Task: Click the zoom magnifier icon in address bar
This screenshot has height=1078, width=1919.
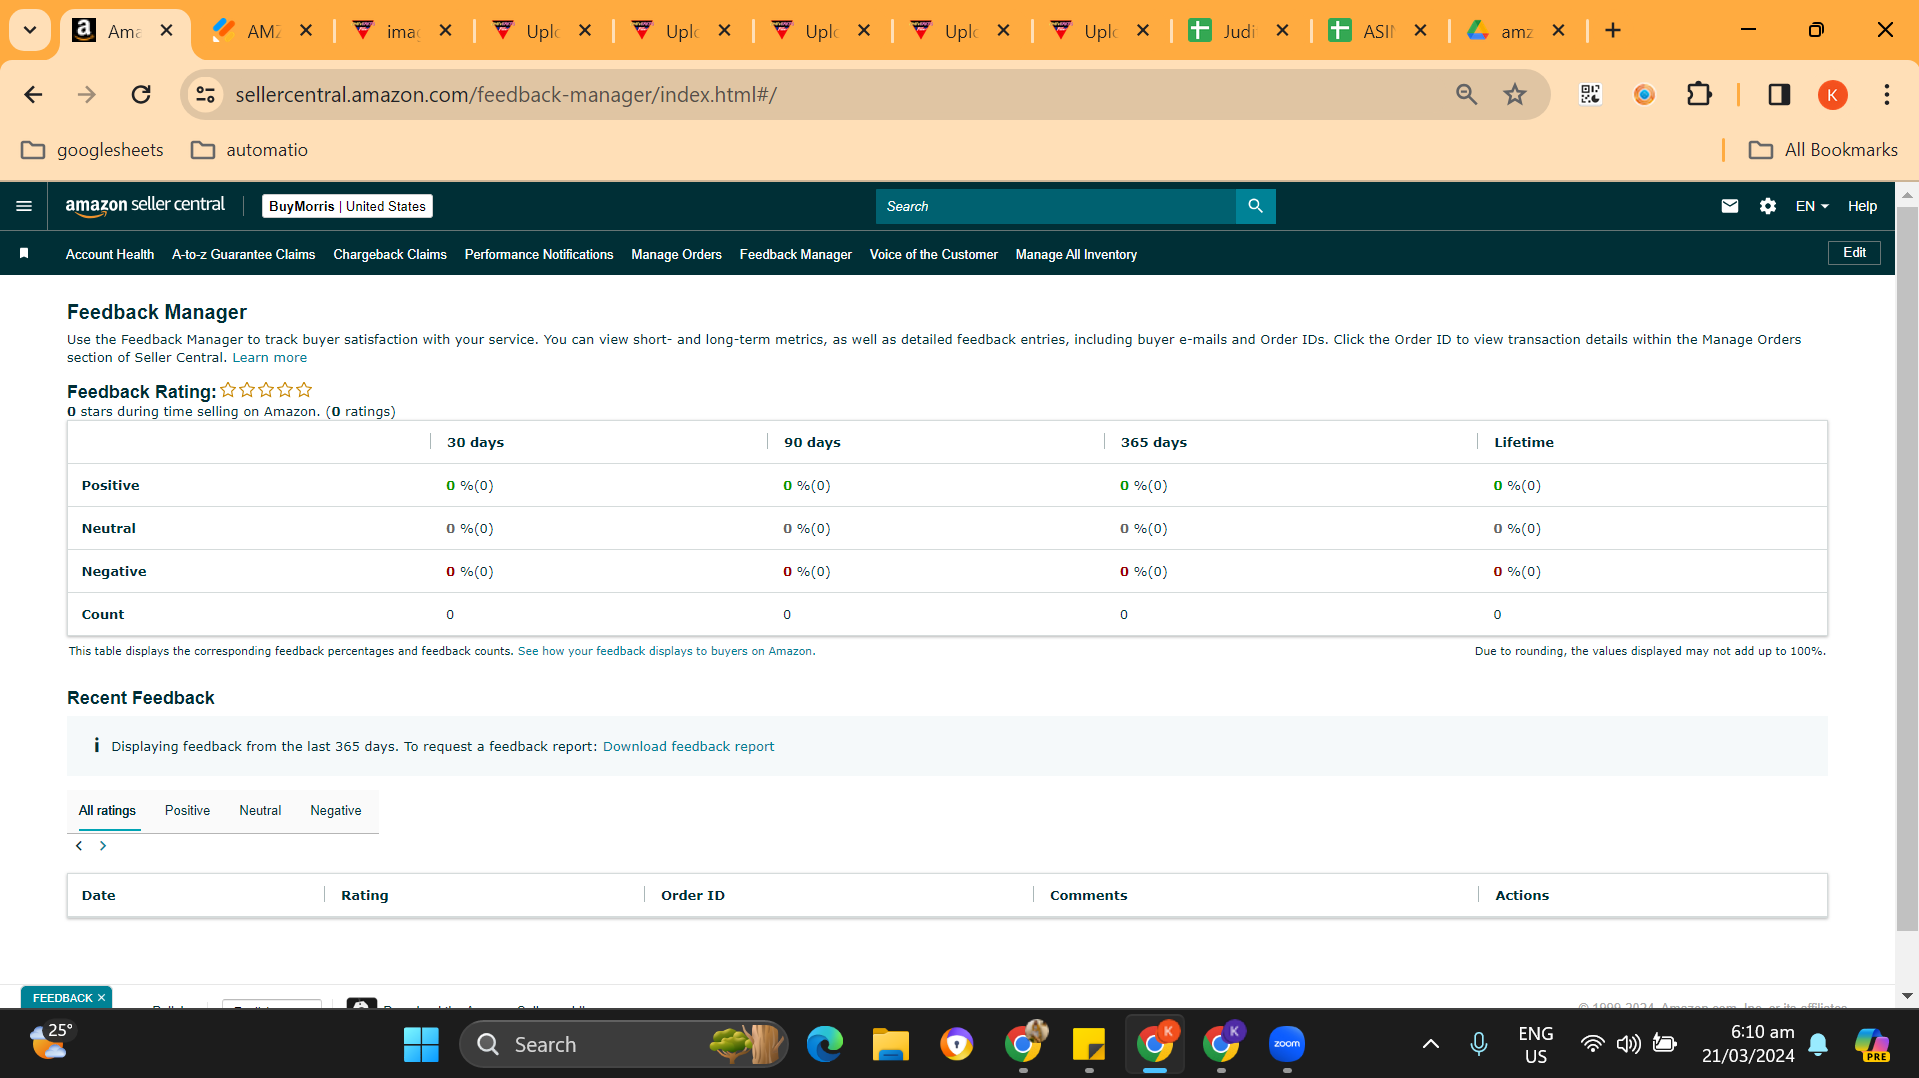Action: 1466,95
